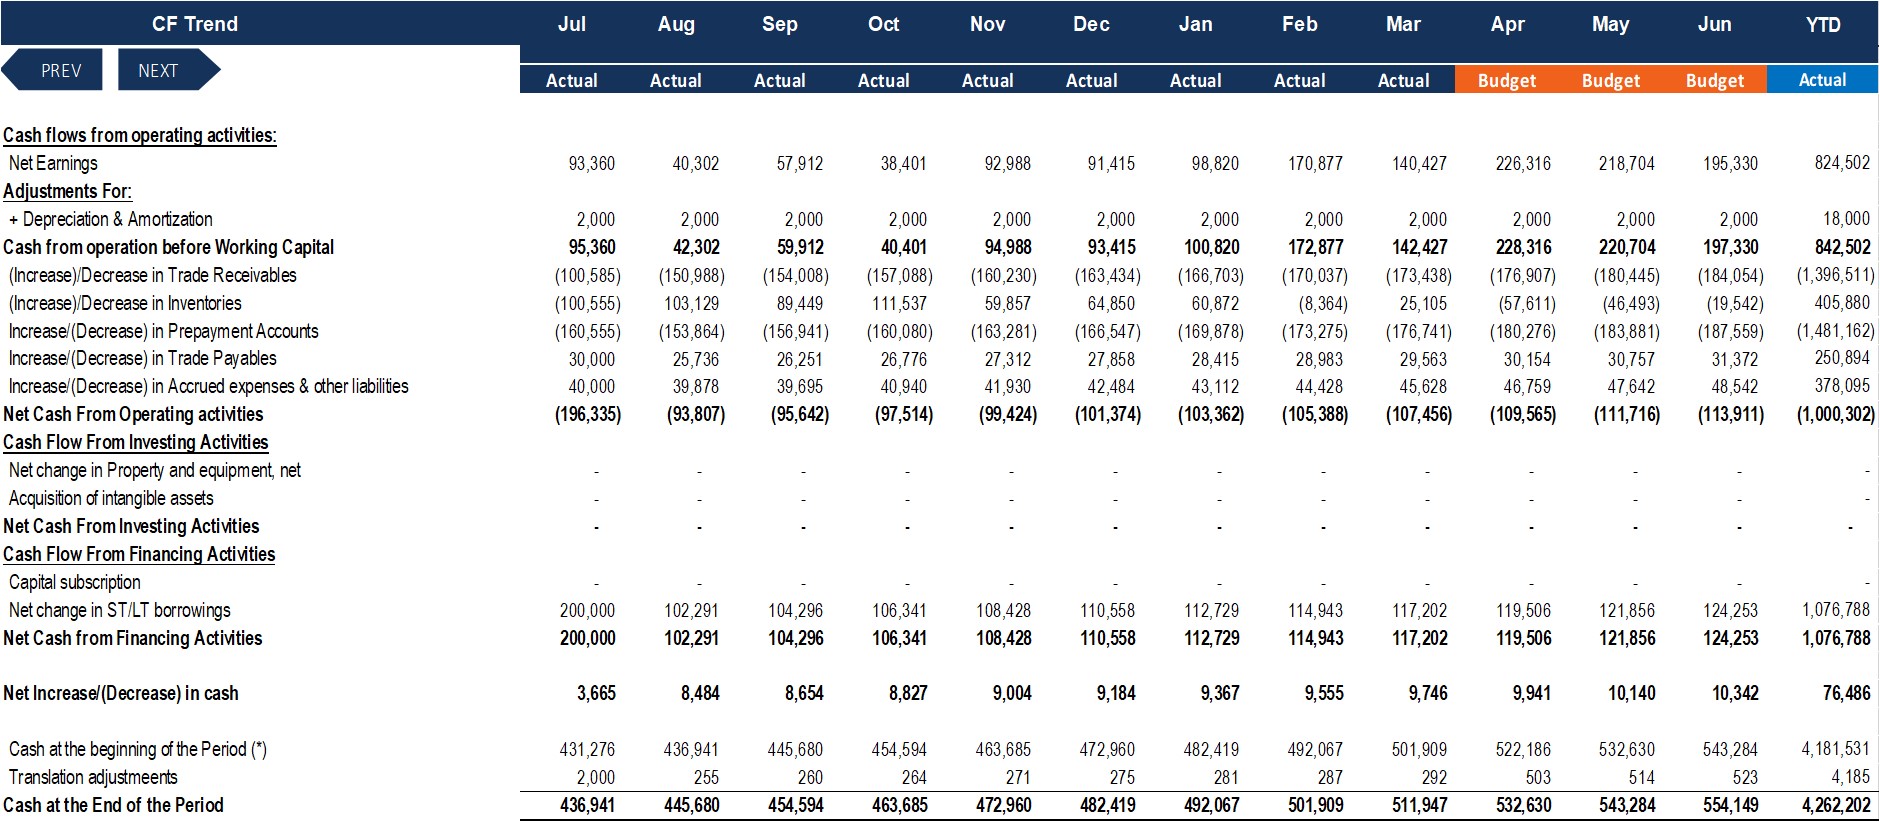This screenshot has height=822, width=1880.
Task: Click YTD Trade Receivables value (1,396,511)
Action: [x=1835, y=274]
